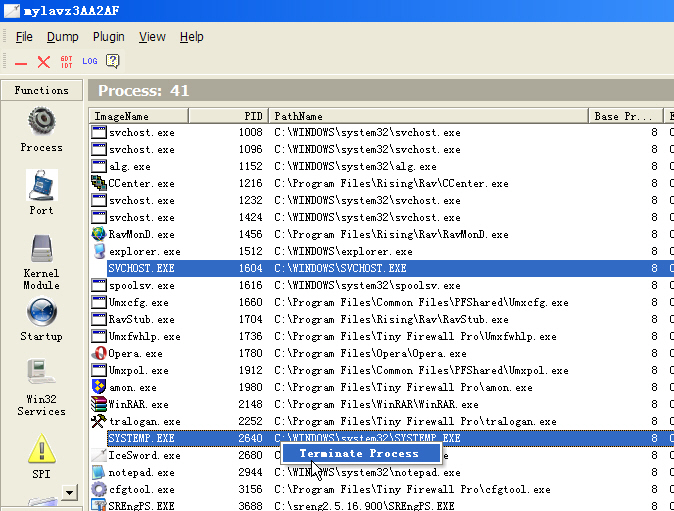This screenshot has height=511, width=674.
Task: Open the Dump menu
Action: click(x=62, y=37)
